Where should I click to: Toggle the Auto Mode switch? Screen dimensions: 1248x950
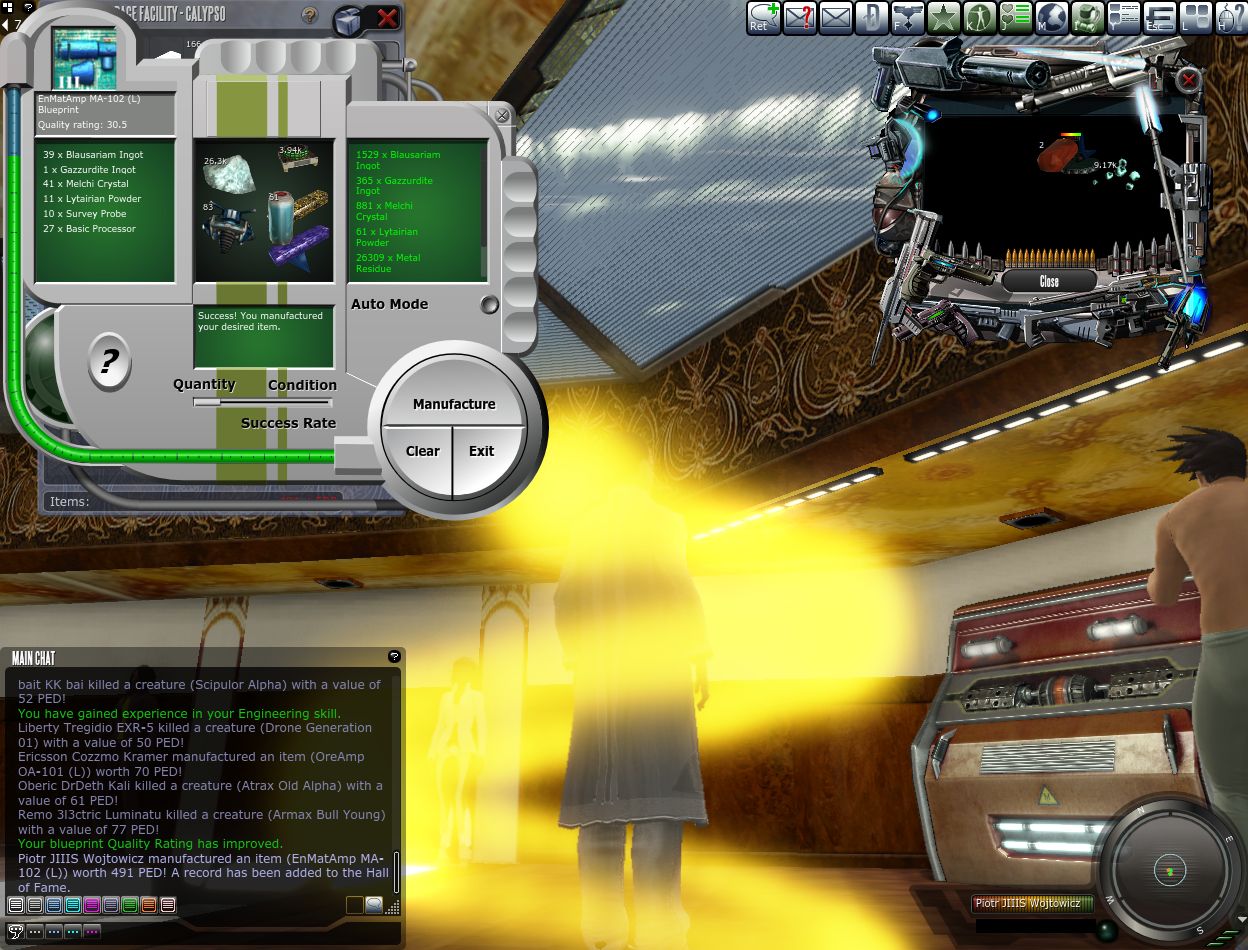(489, 305)
